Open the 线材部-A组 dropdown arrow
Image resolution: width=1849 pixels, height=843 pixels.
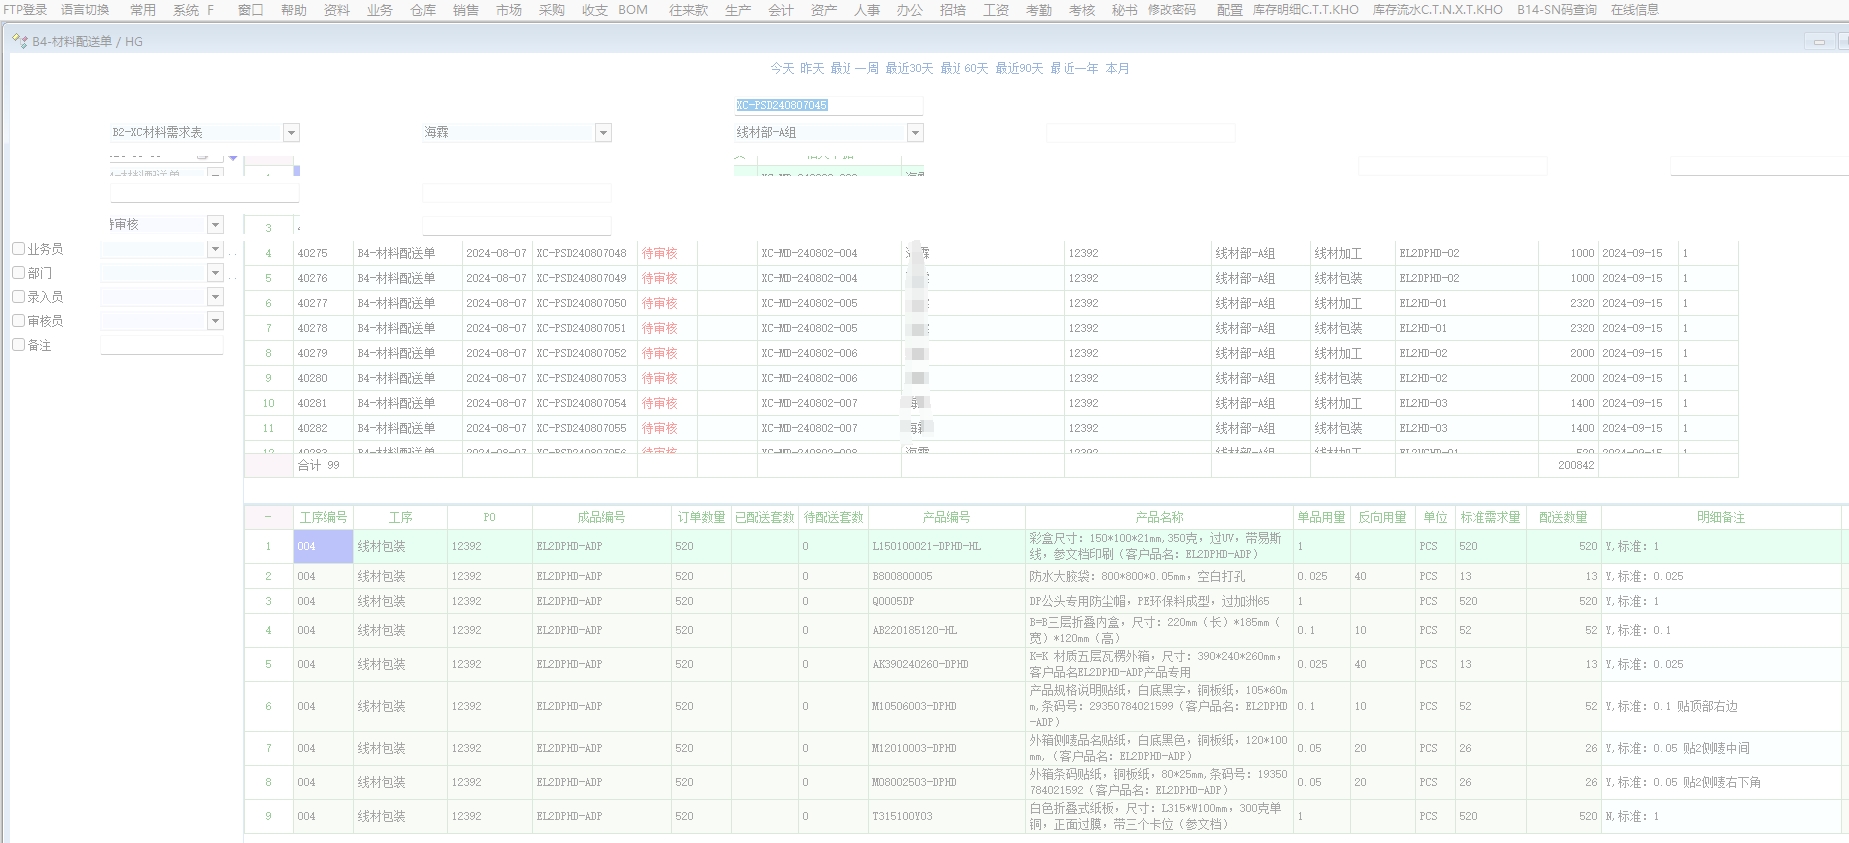pos(914,133)
